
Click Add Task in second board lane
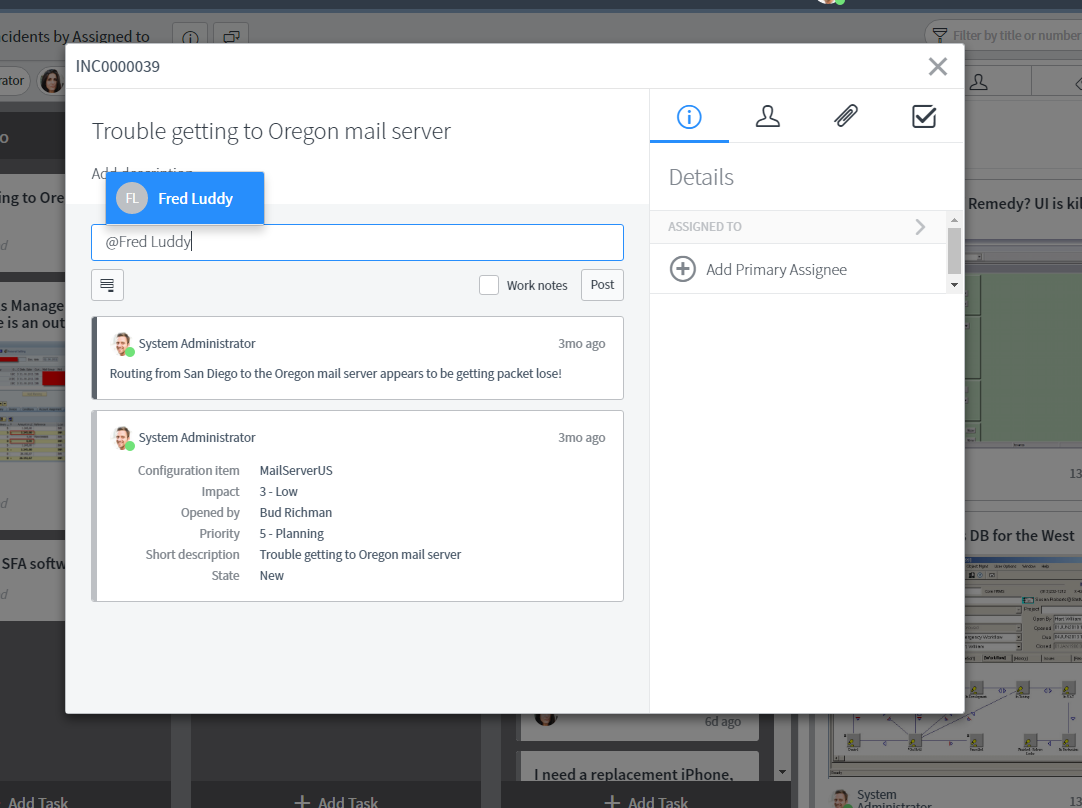(336, 802)
